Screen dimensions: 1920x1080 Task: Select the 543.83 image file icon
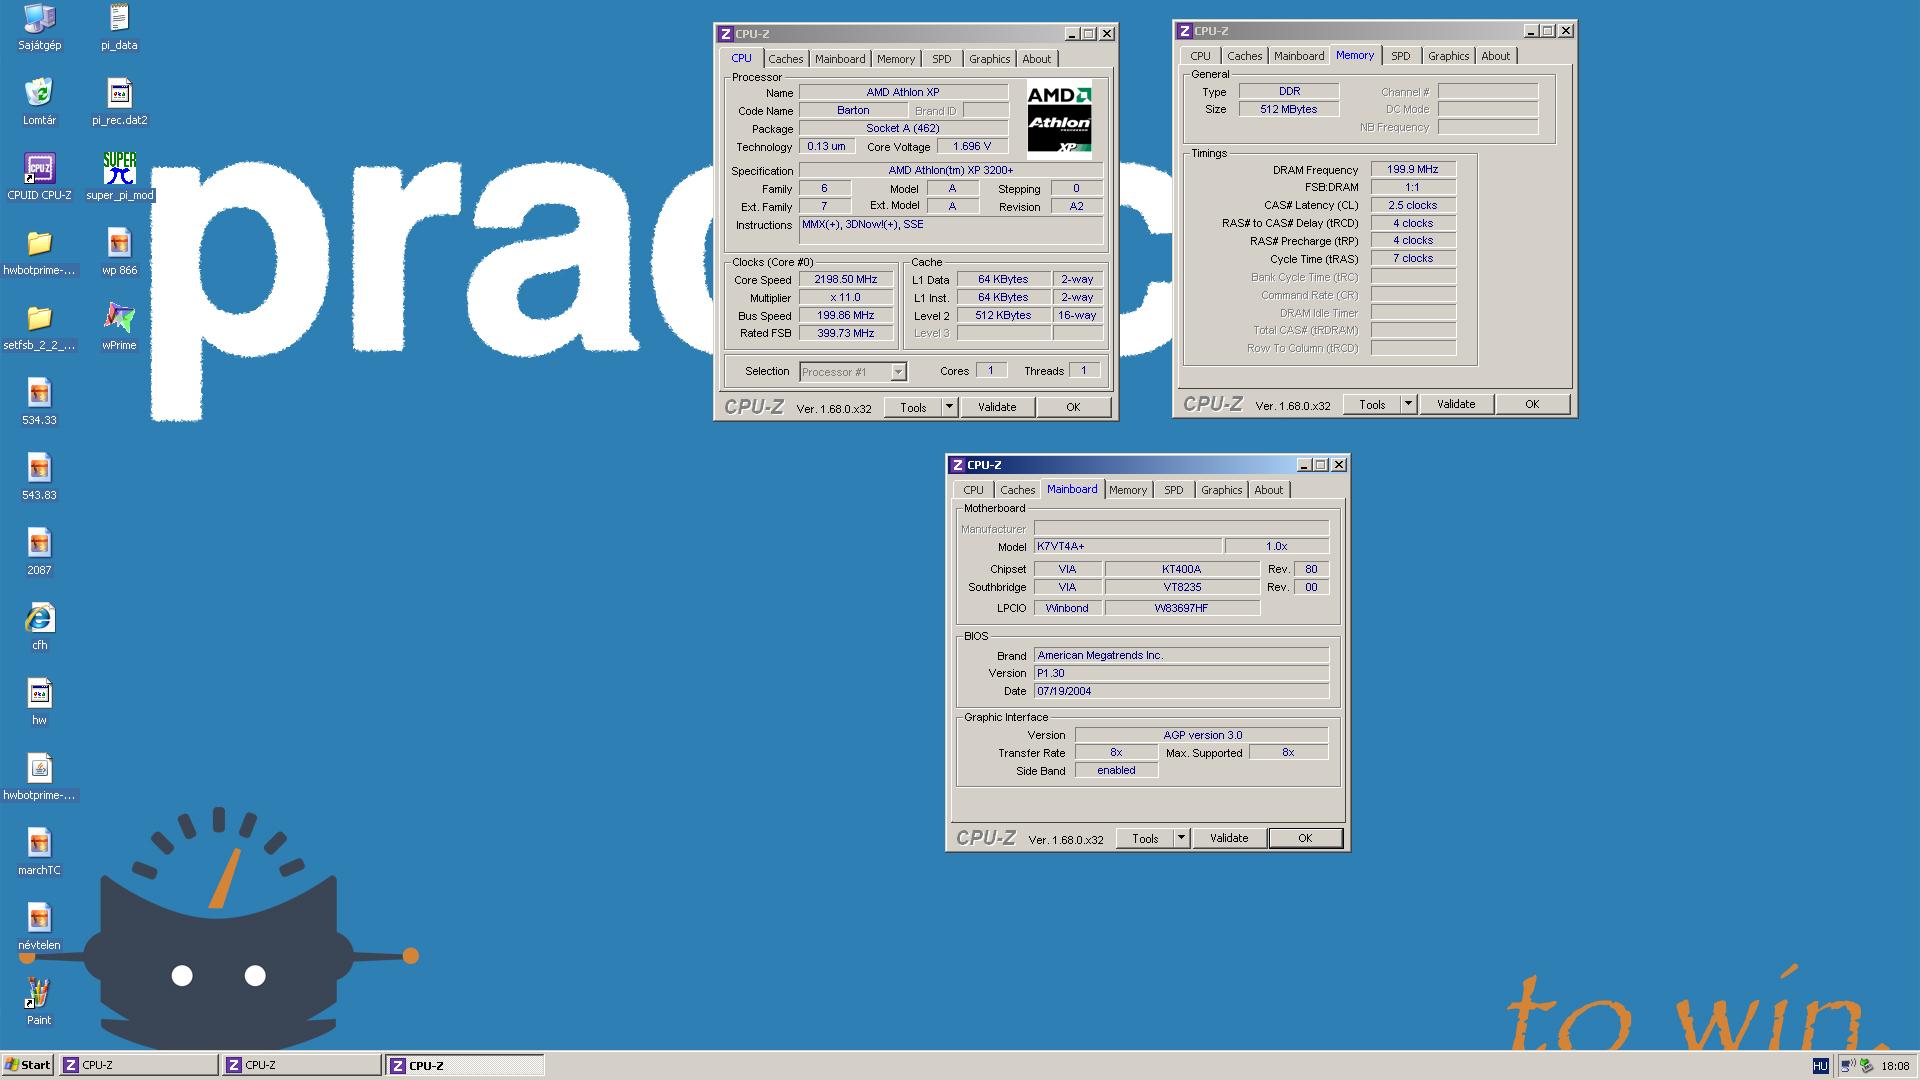[x=39, y=477]
